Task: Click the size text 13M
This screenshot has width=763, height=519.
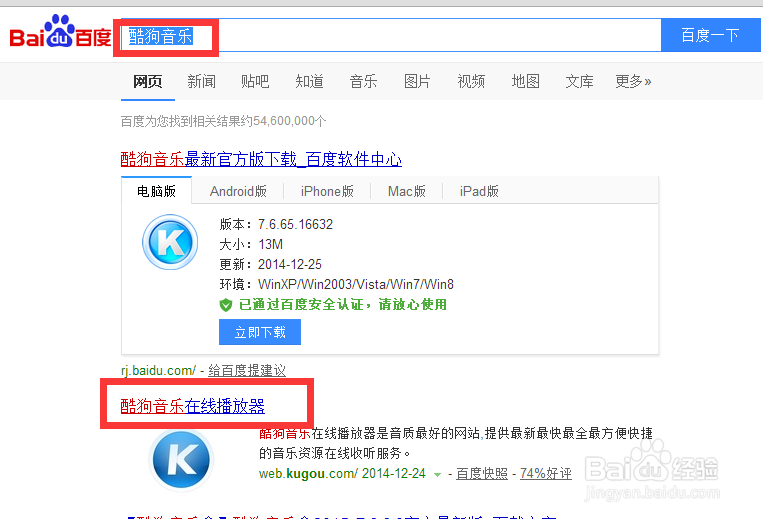Action: pos(271,244)
